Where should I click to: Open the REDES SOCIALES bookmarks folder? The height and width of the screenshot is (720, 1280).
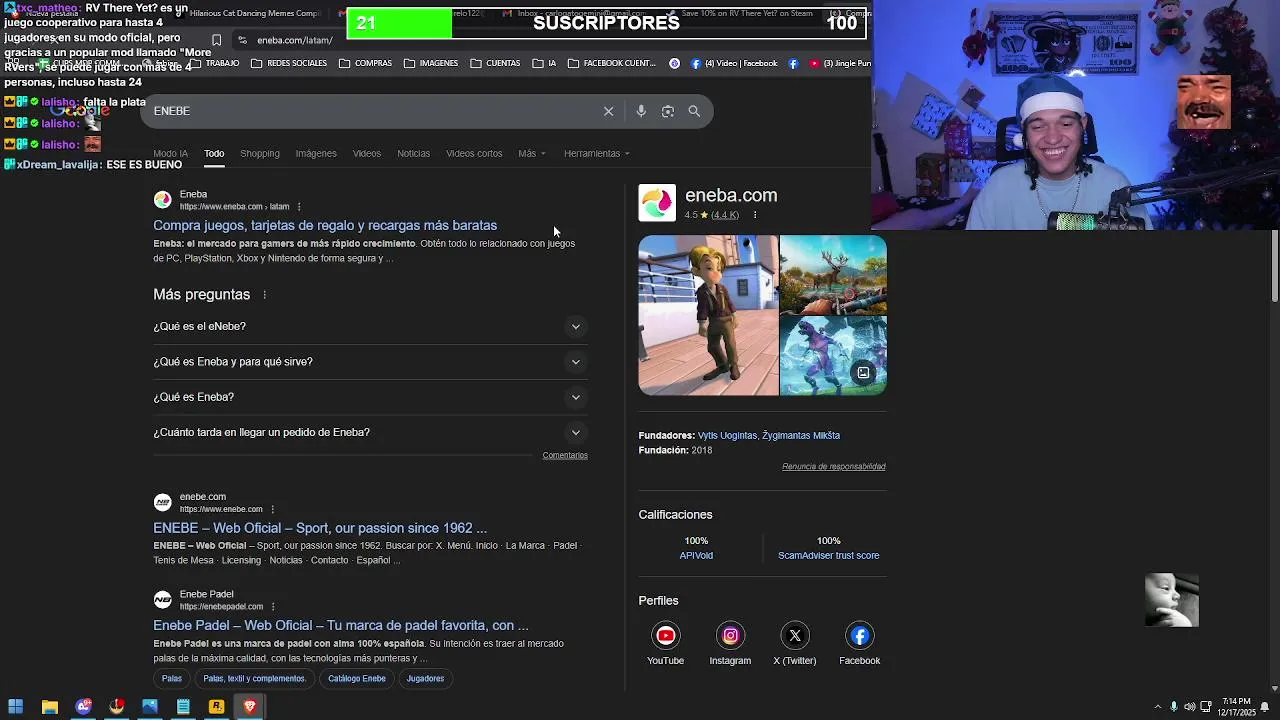[x=289, y=63]
